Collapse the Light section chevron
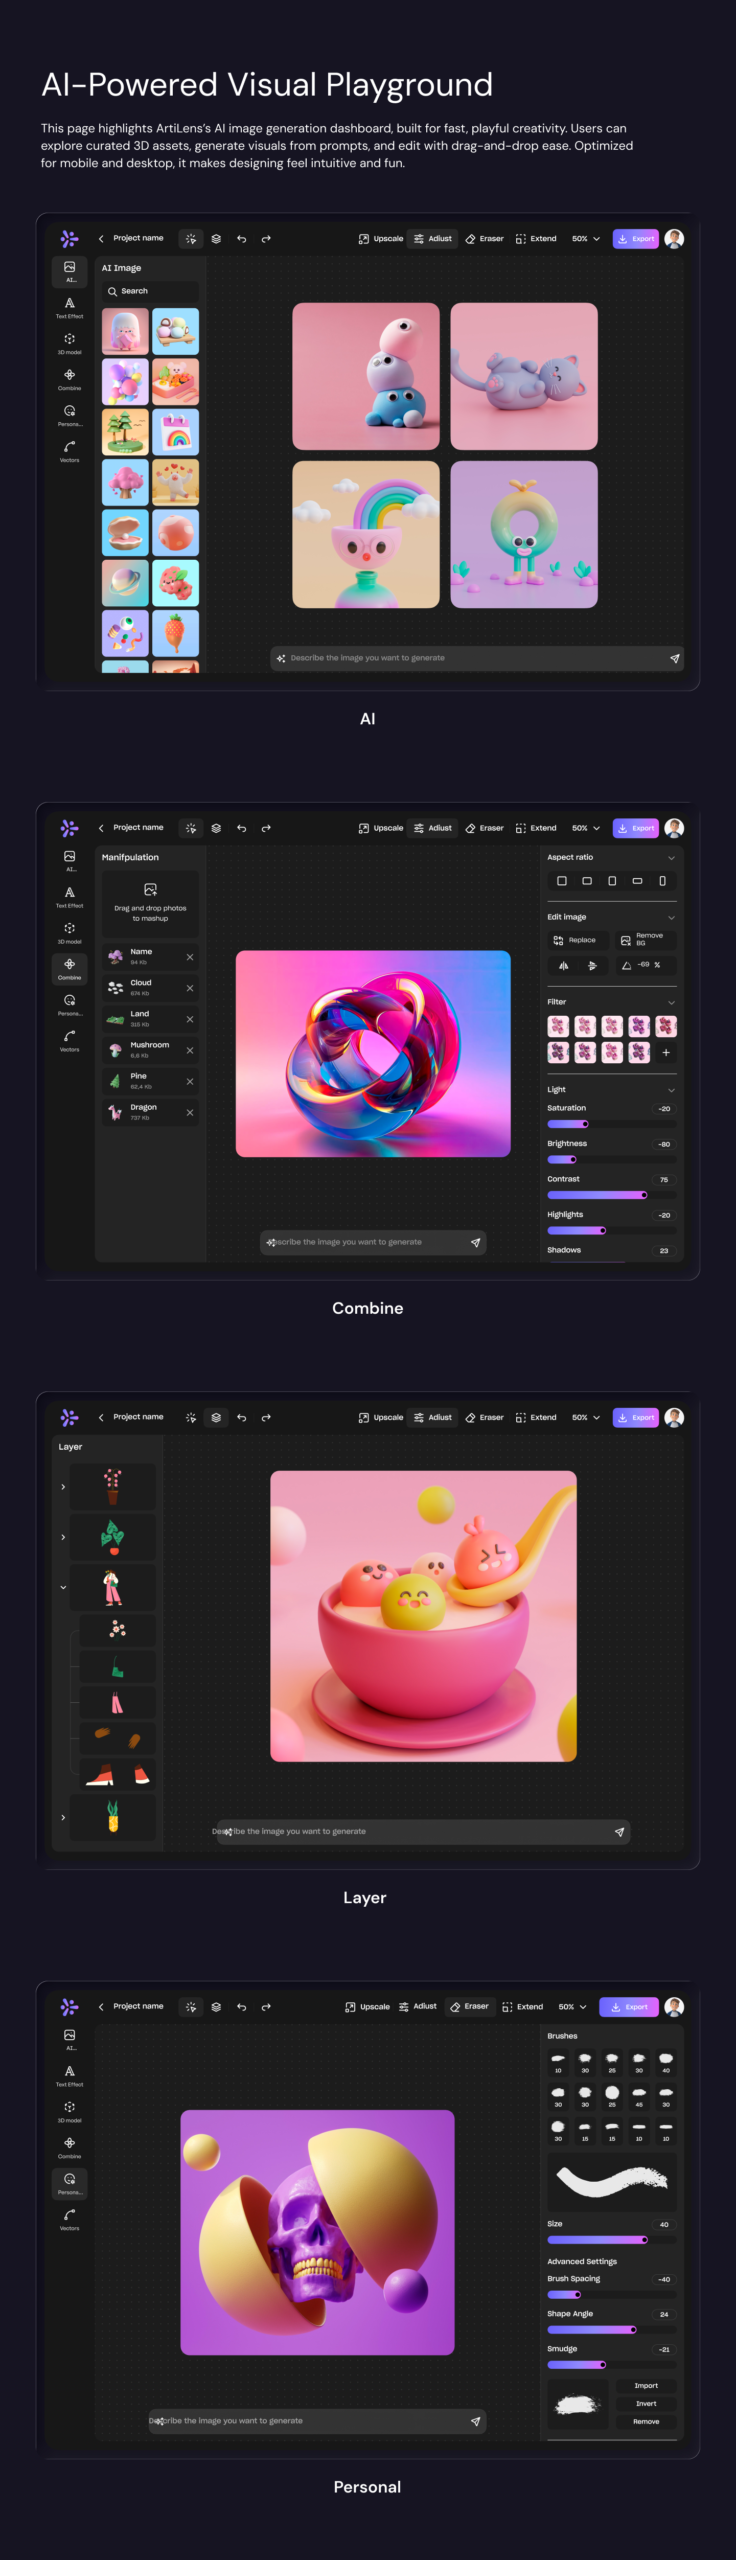Image resolution: width=736 pixels, height=2560 pixels. [671, 1090]
